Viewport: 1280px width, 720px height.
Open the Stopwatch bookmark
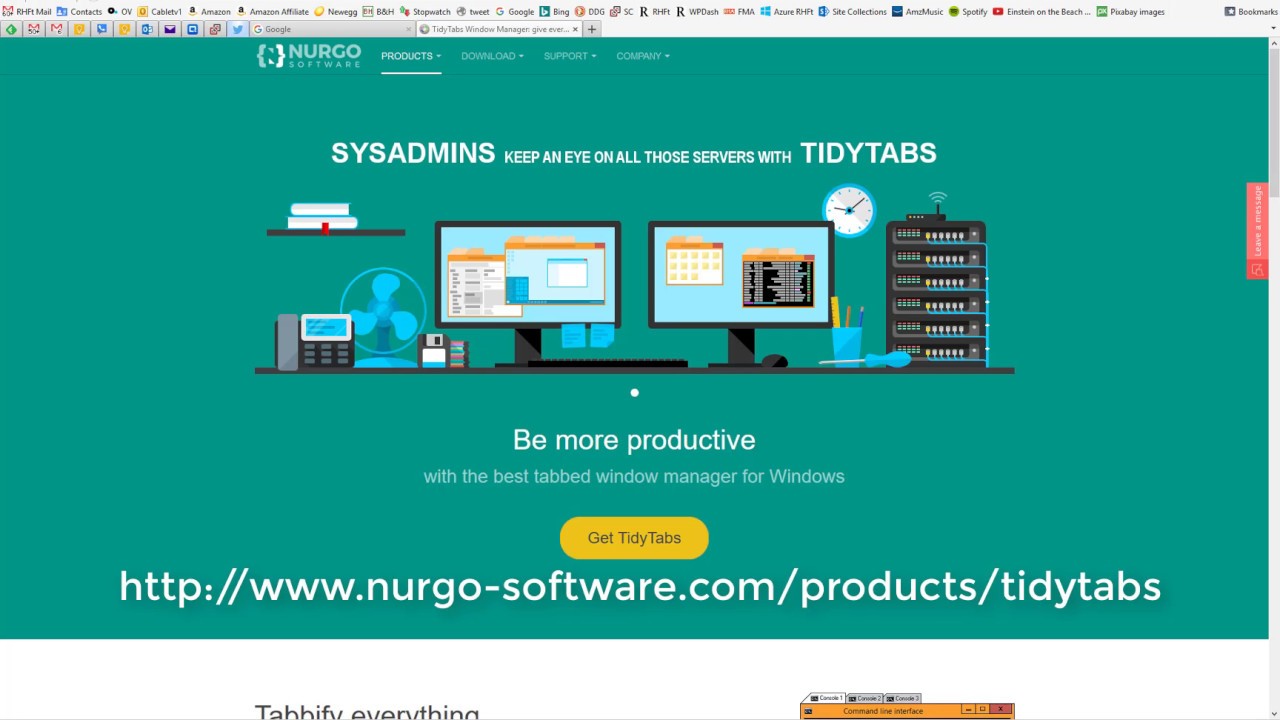coord(425,11)
